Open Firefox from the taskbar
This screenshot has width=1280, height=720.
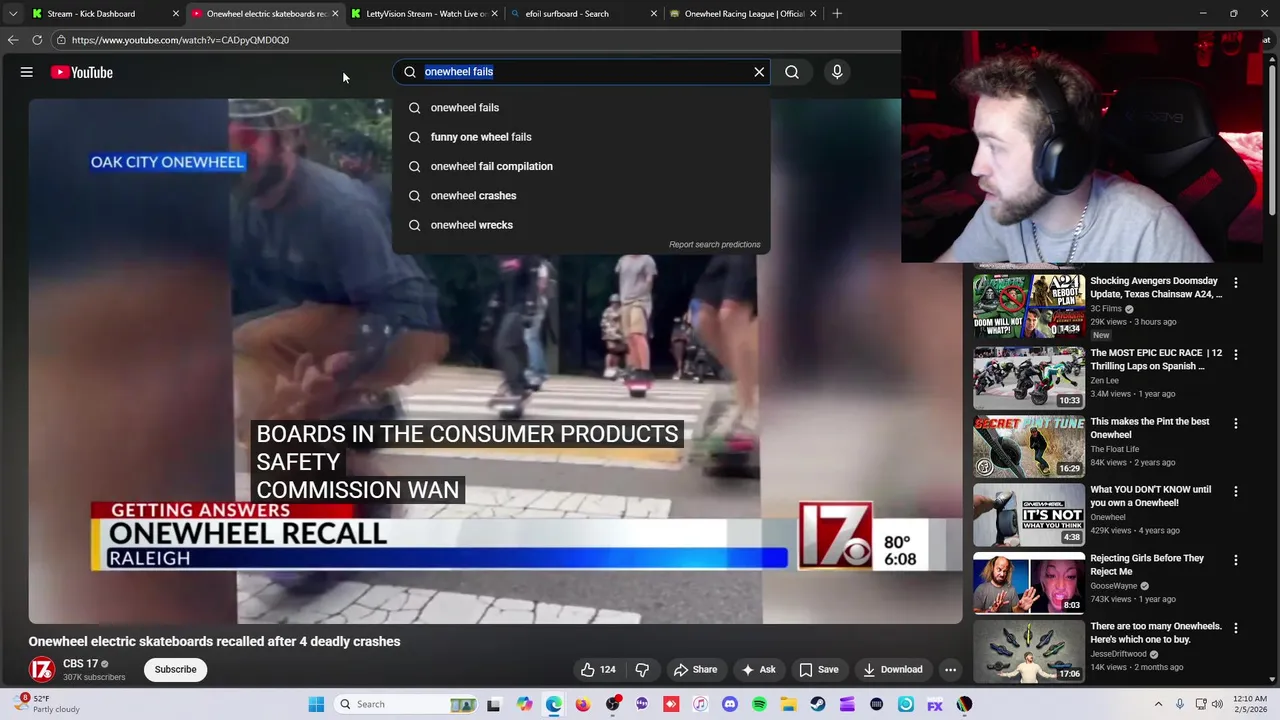pyautogui.click(x=583, y=704)
